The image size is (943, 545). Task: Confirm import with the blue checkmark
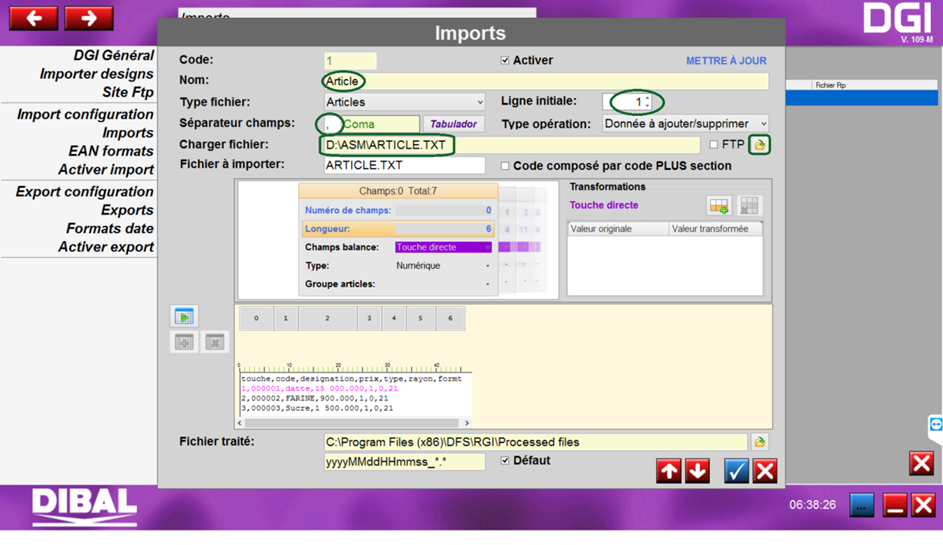pos(736,471)
